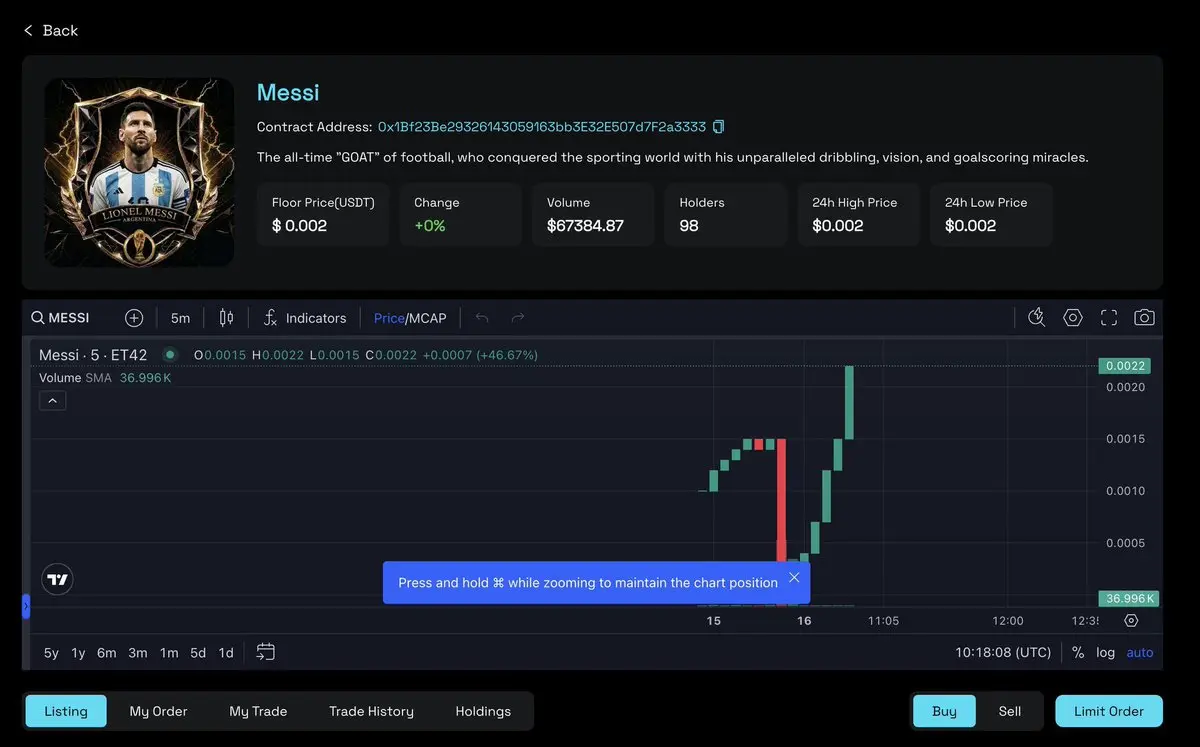
Task: Click the Floor Price value $ 0.002
Action: 299,226
